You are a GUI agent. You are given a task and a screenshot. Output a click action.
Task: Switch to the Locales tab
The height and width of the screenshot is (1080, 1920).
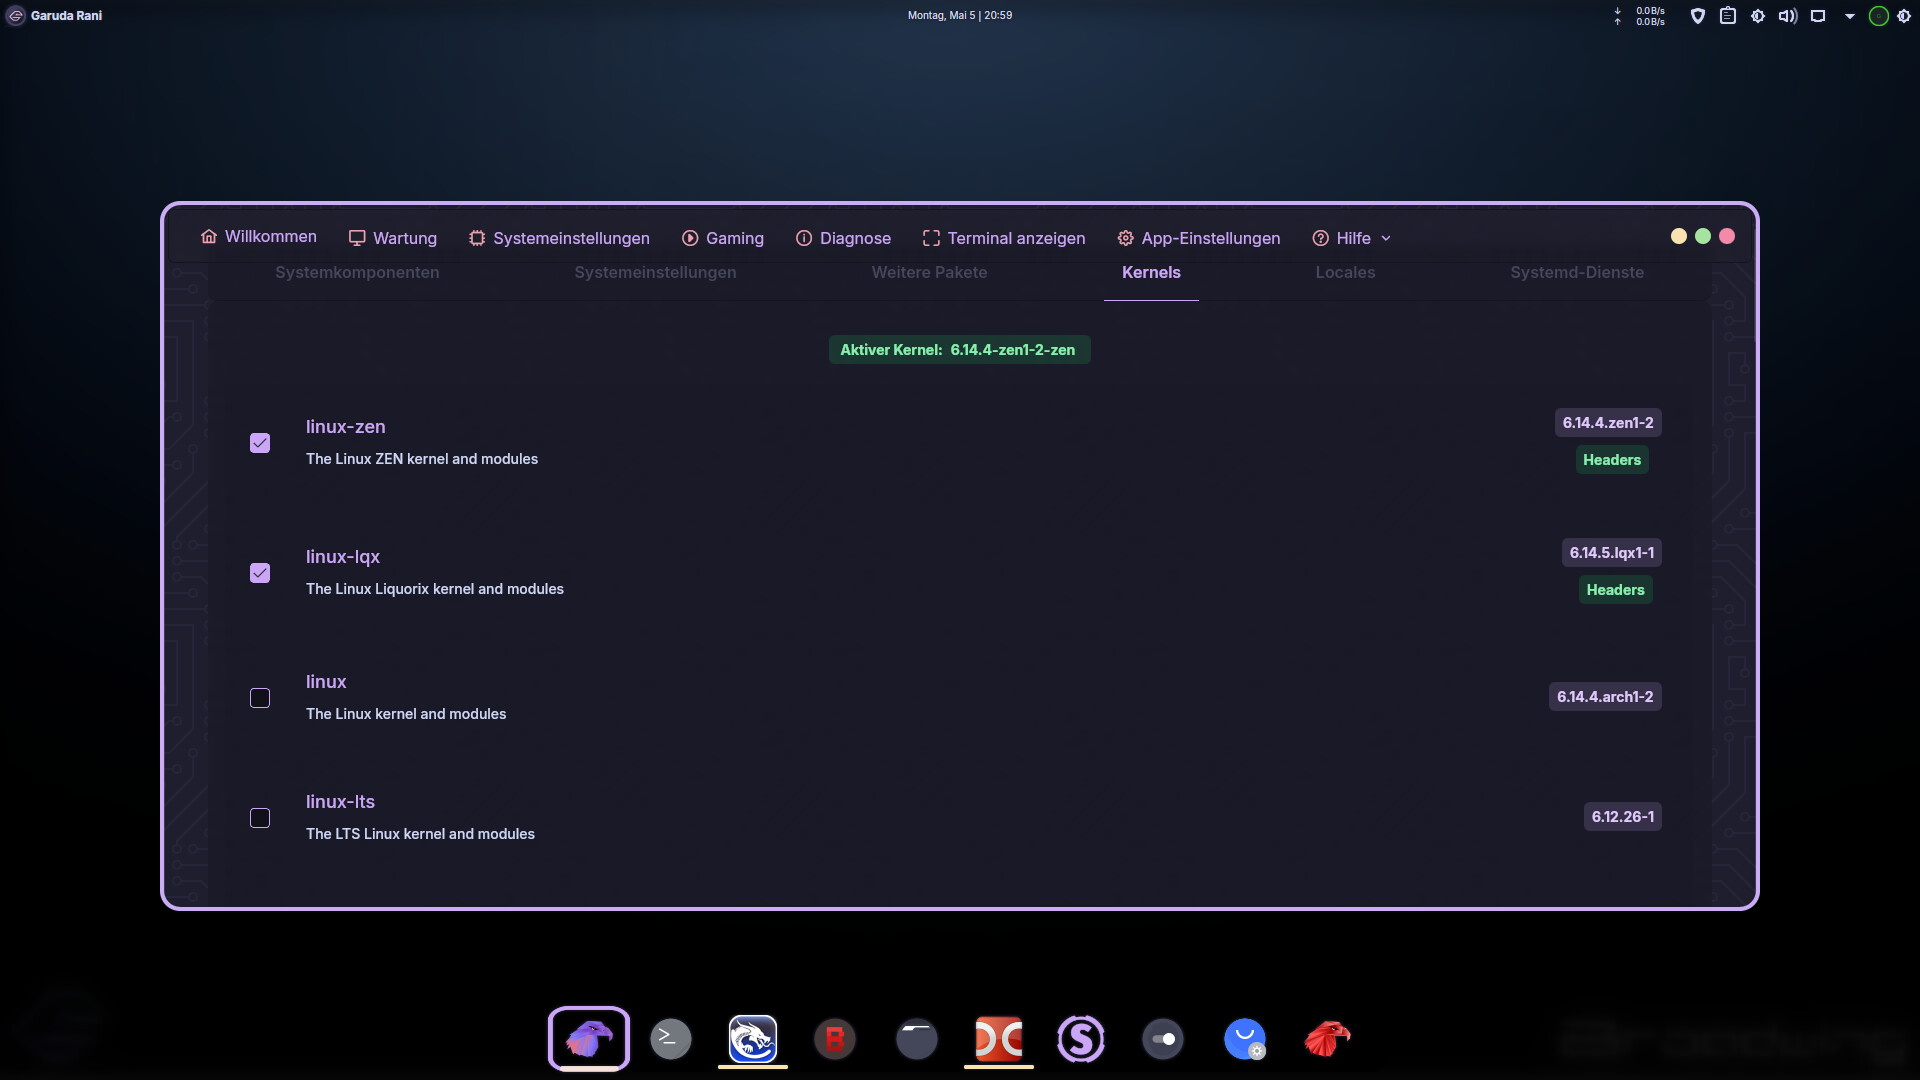(x=1345, y=272)
